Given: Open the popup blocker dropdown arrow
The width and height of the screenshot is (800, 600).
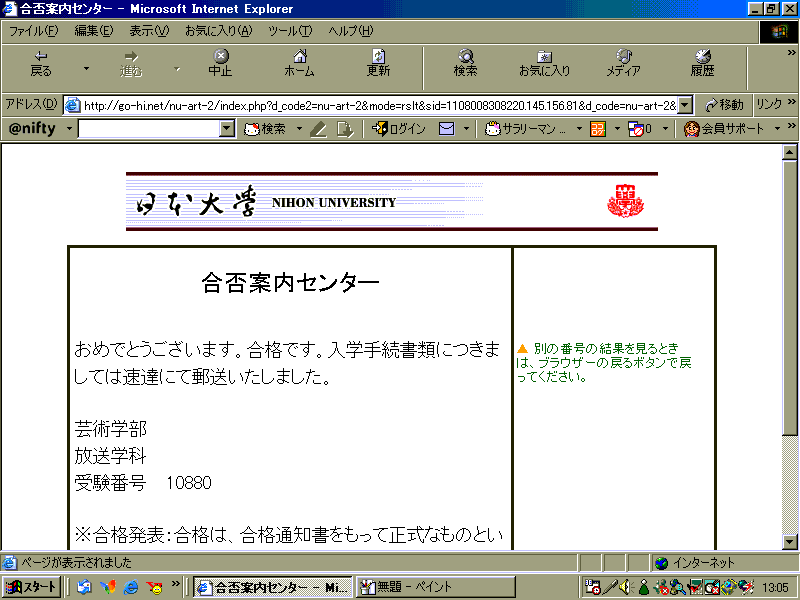Looking at the screenshot, I should (665, 129).
